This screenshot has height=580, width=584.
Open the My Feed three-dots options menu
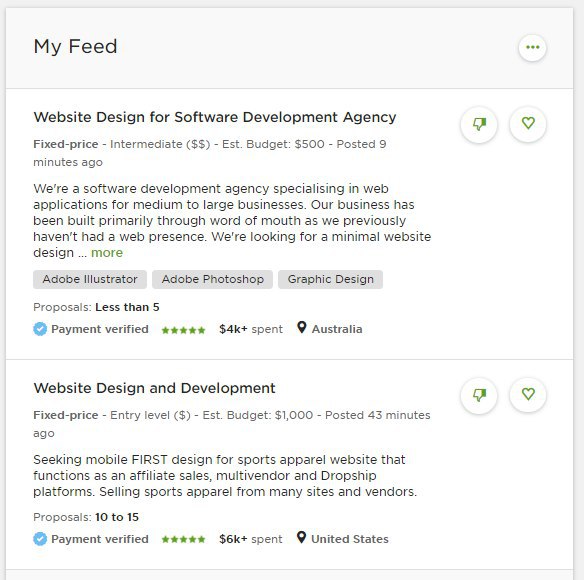click(532, 47)
